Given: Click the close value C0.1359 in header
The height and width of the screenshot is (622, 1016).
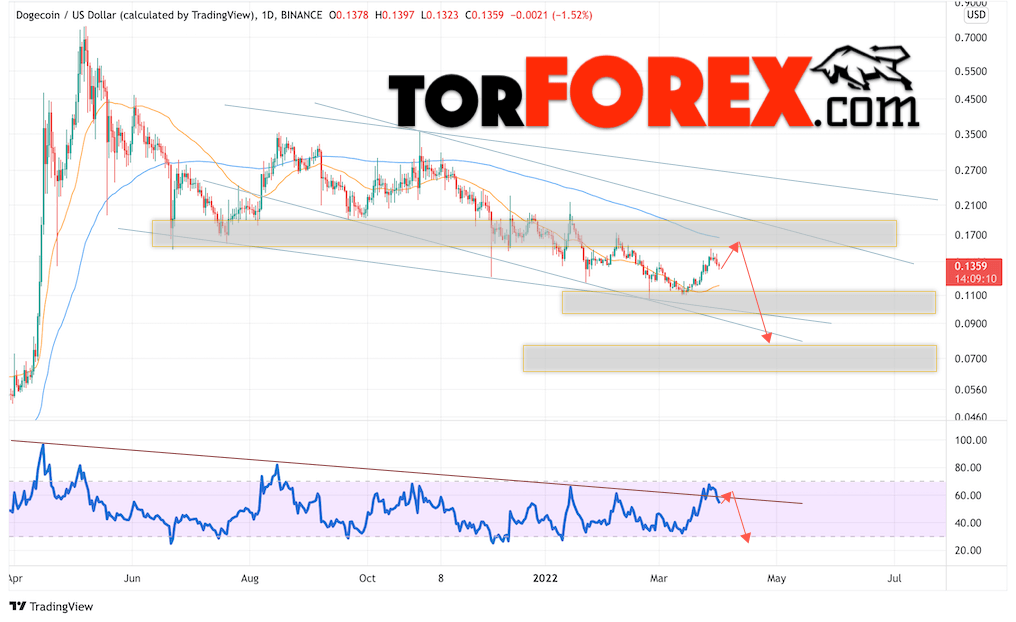Looking at the screenshot, I should (x=484, y=15).
